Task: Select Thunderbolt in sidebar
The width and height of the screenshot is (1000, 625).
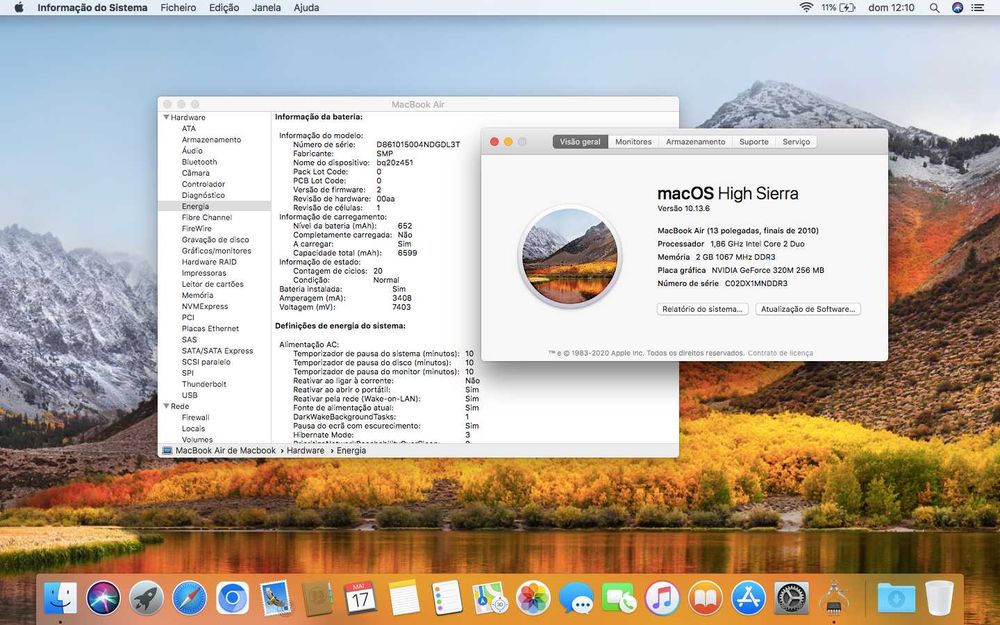Action: click(204, 384)
